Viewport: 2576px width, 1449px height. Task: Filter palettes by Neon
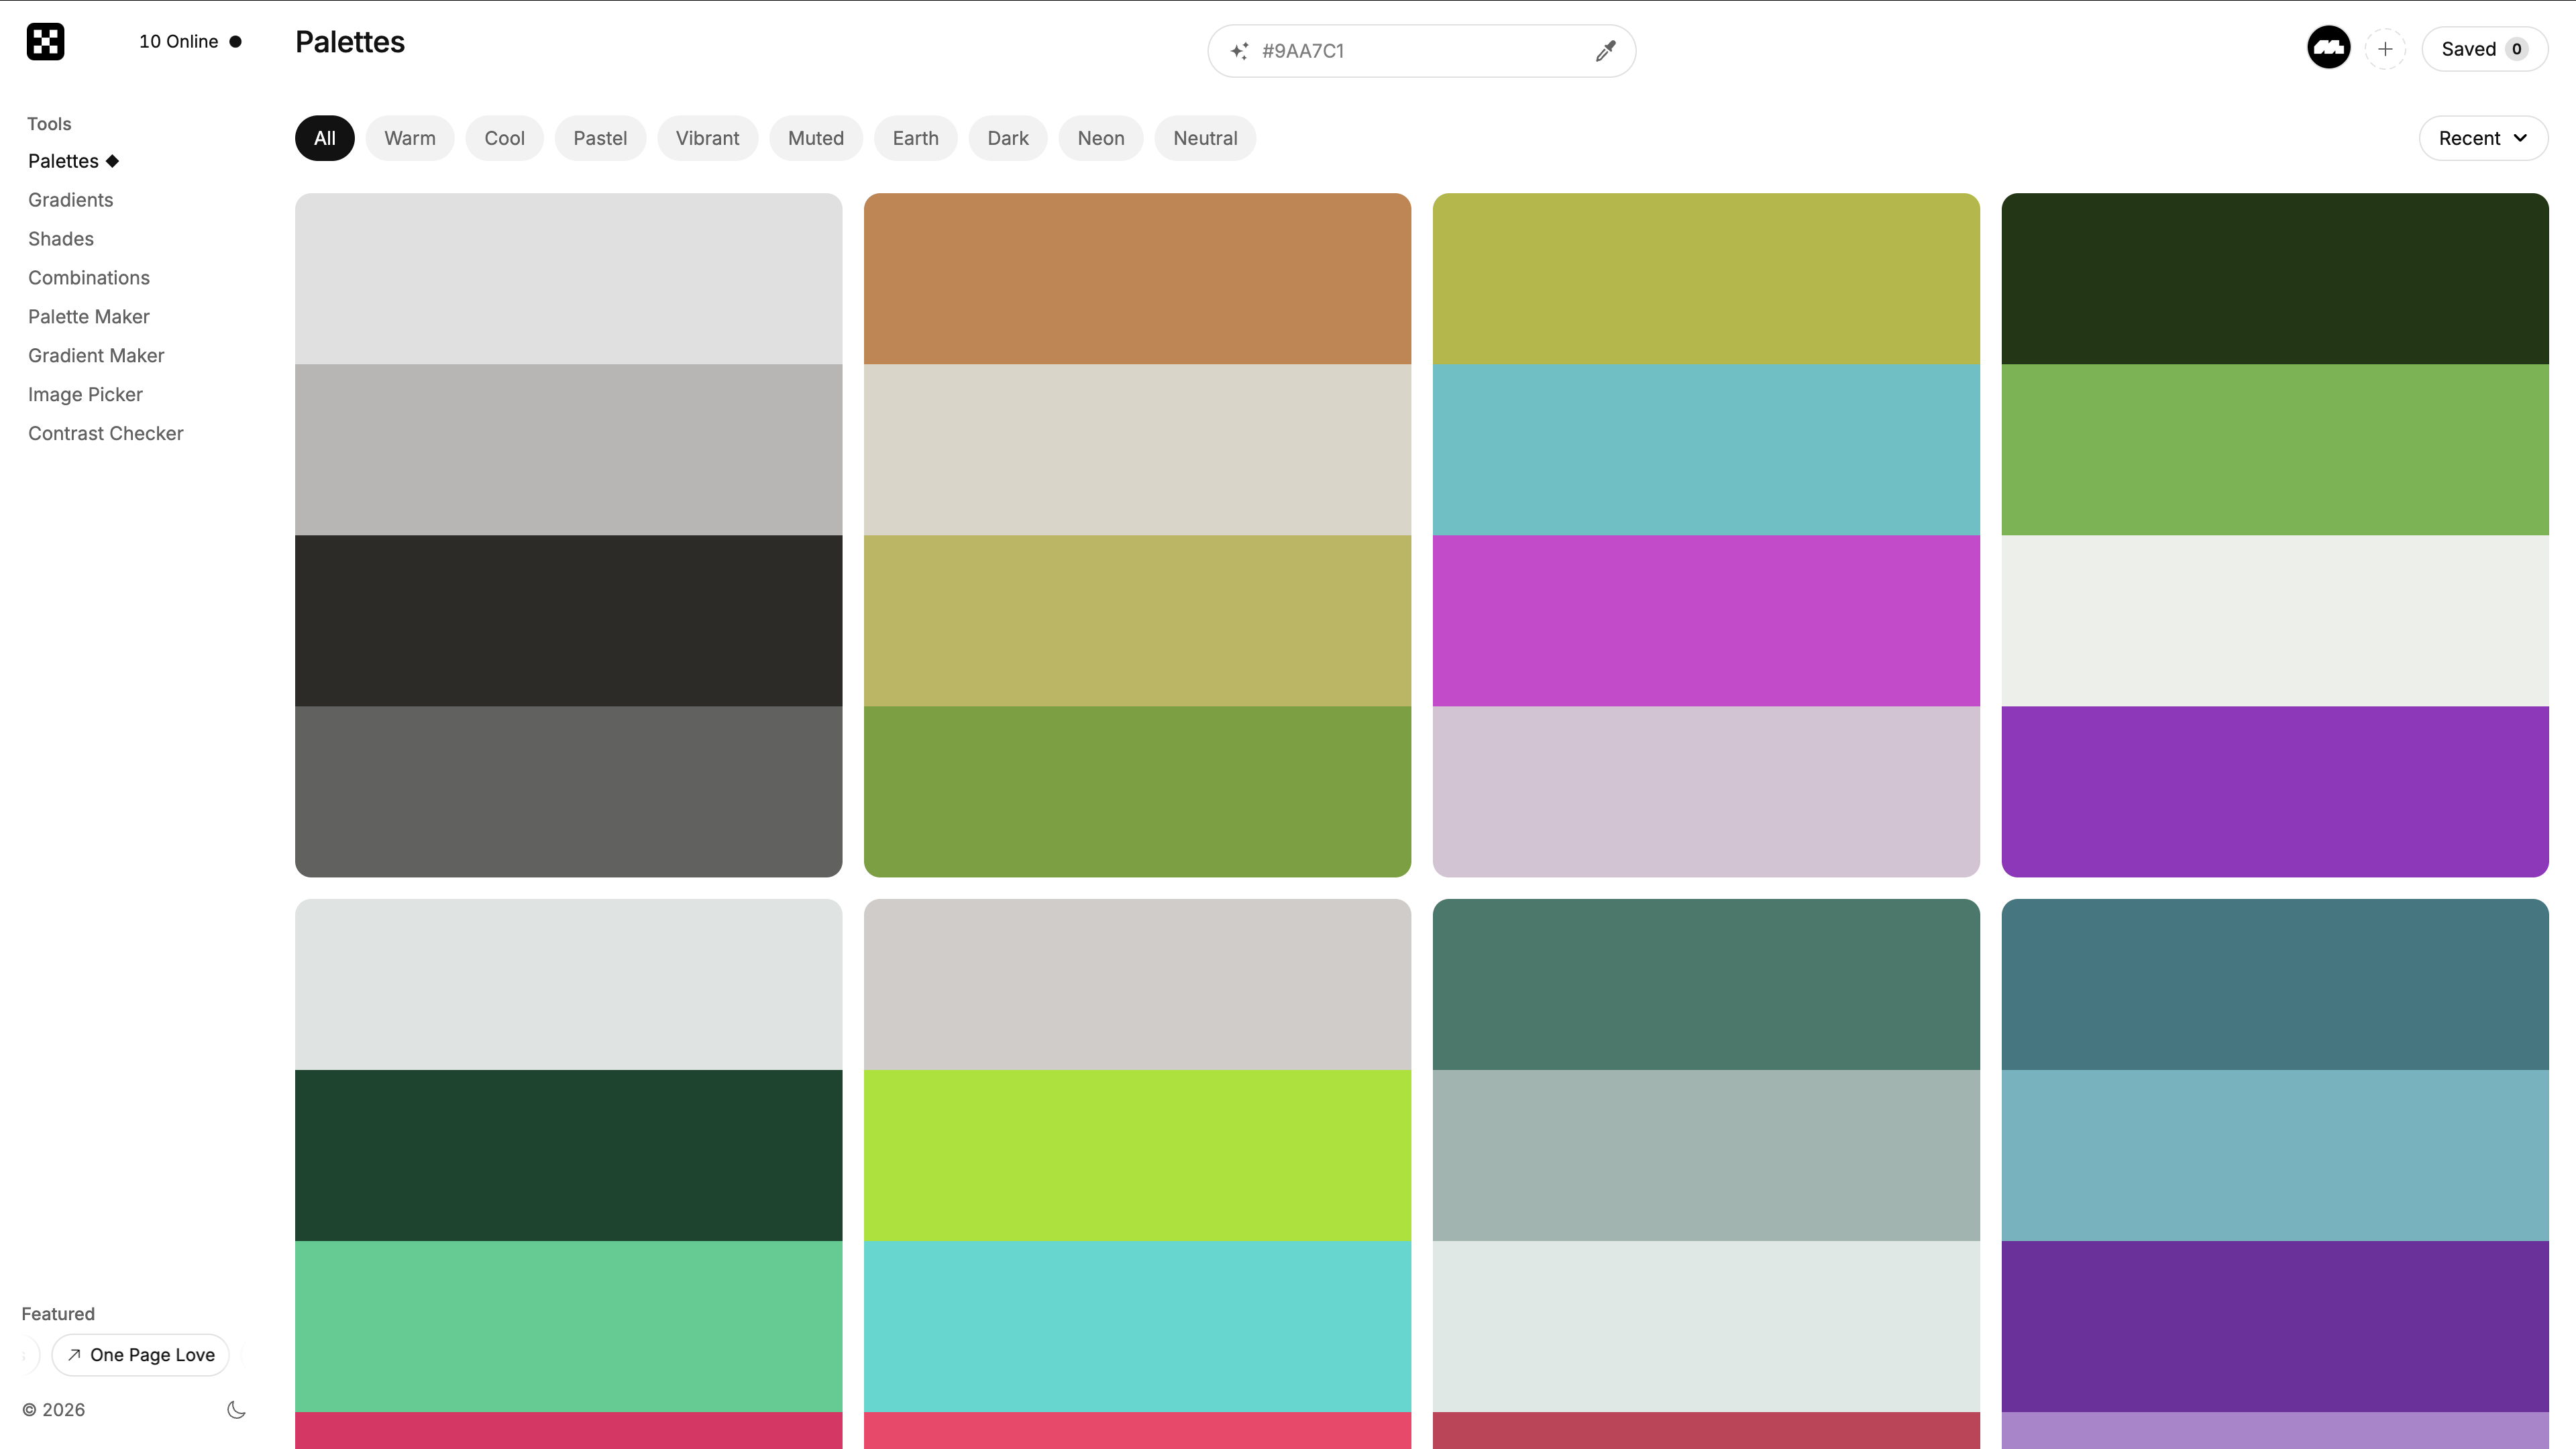[x=1101, y=138]
